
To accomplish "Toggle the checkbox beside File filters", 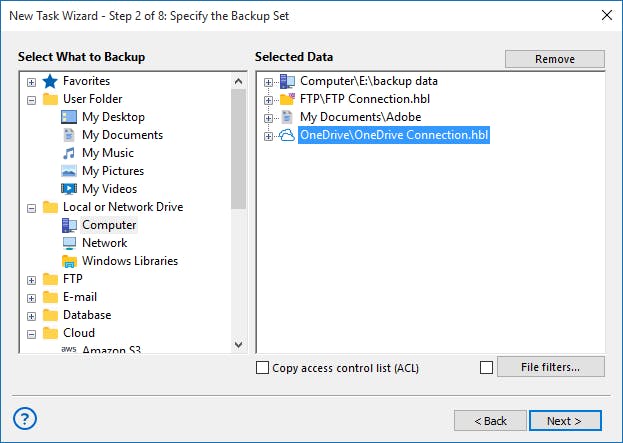I will (x=487, y=368).
